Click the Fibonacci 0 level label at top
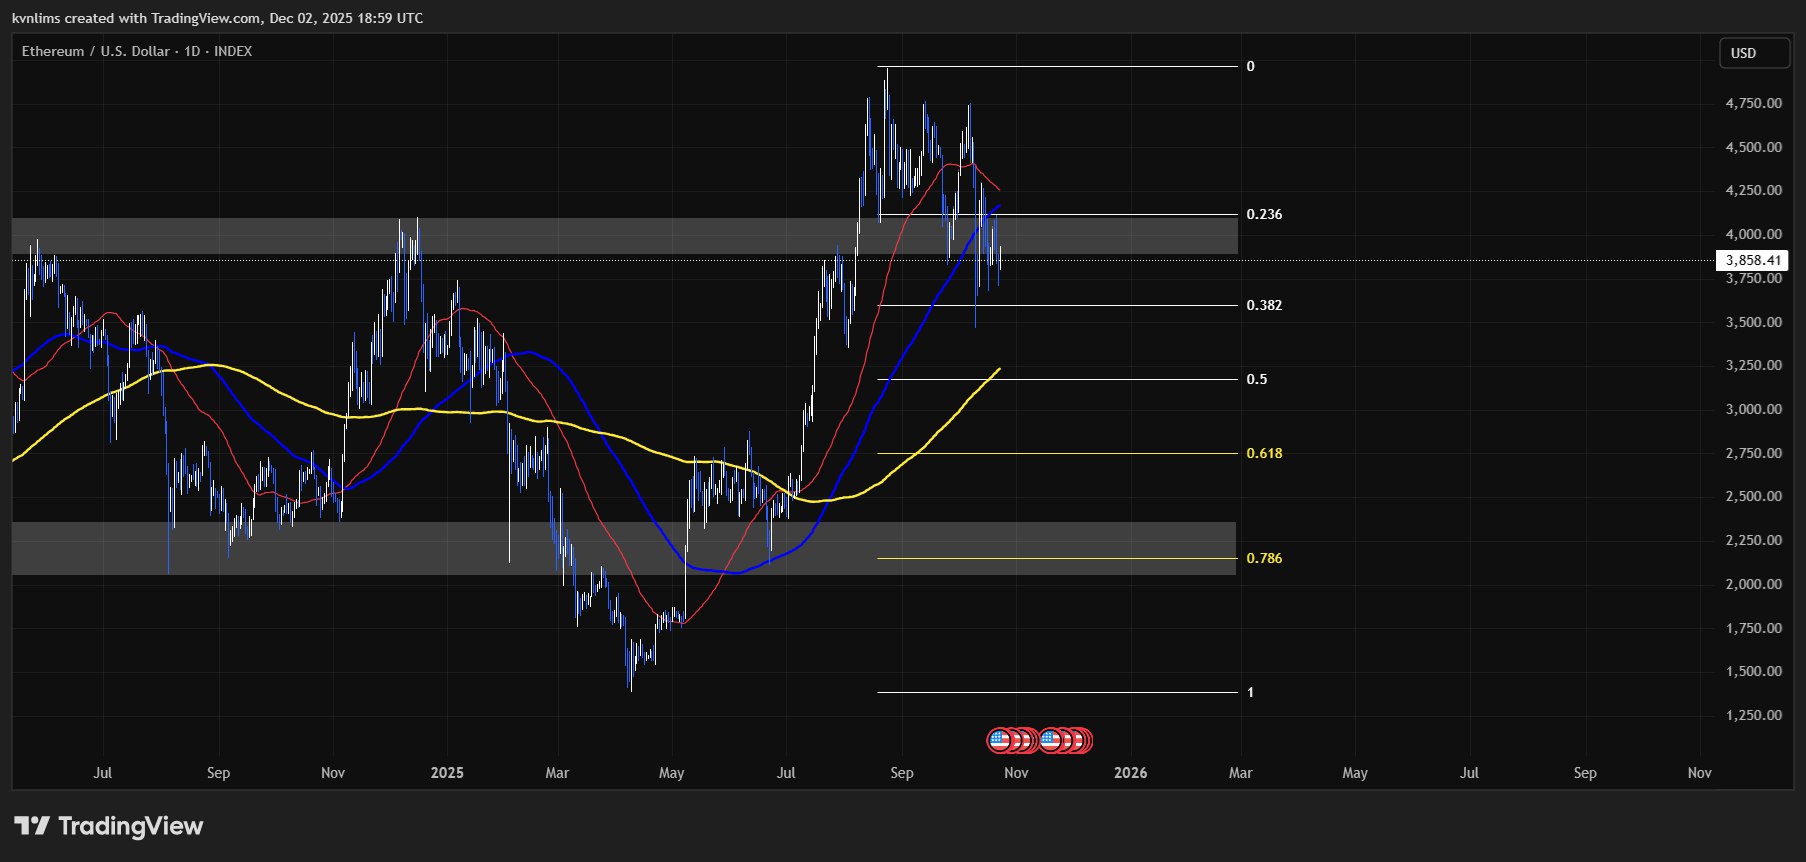Screen dimensions: 1806x862 [1250, 66]
